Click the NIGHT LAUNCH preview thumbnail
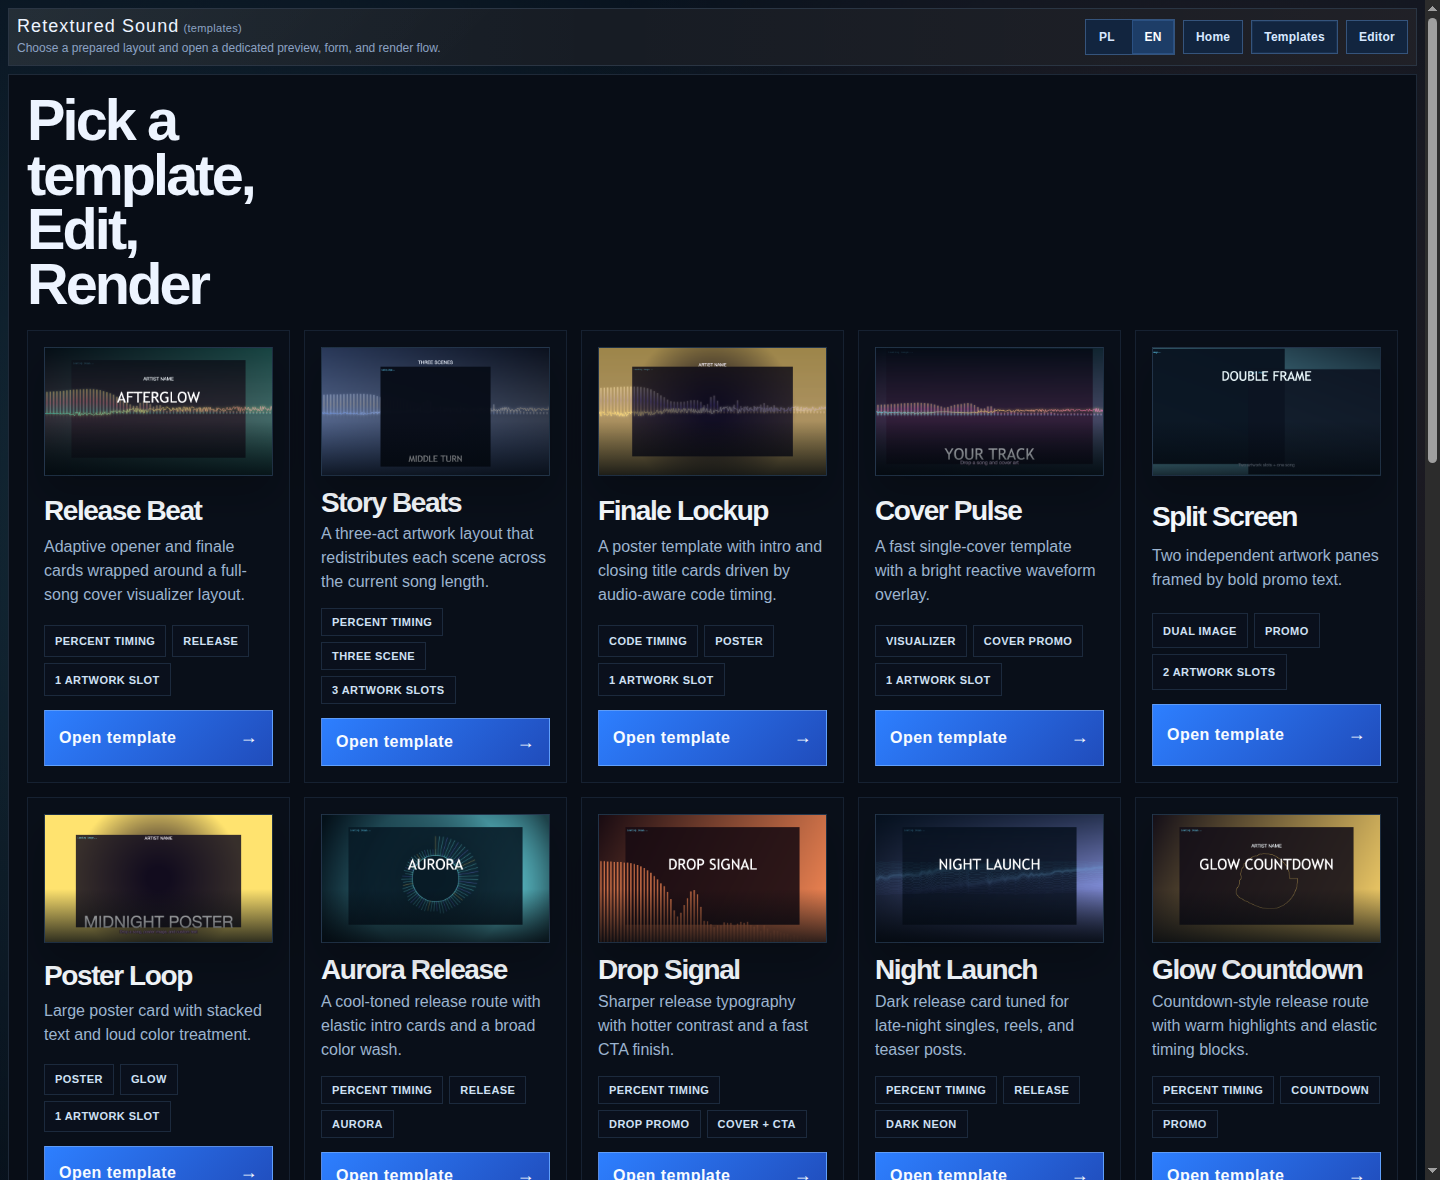This screenshot has height=1180, width=1440. 989,878
